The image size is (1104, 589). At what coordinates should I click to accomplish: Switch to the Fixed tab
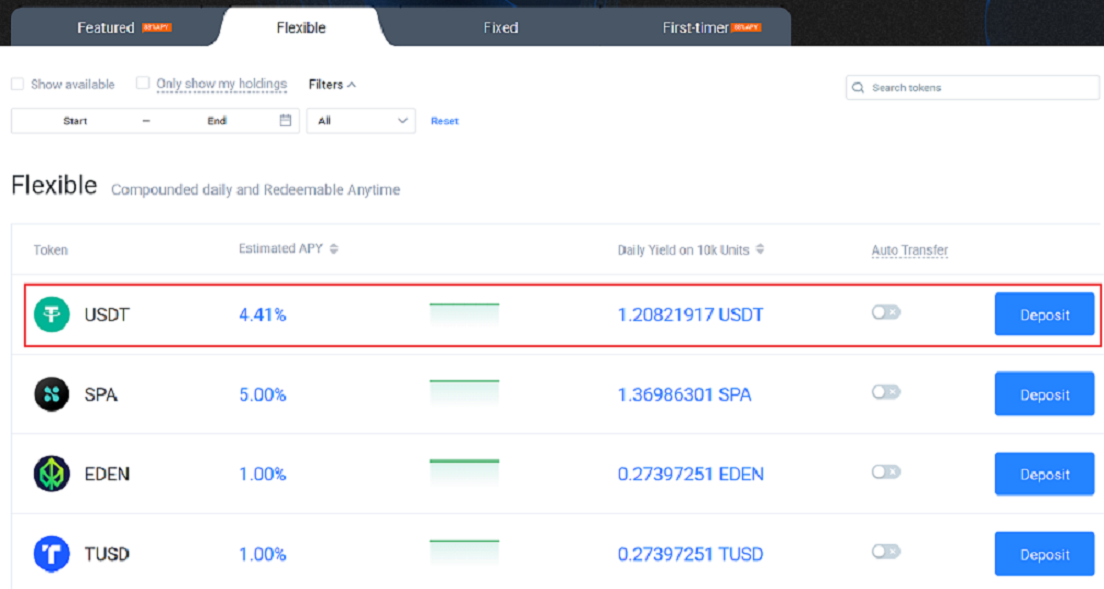click(x=500, y=28)
